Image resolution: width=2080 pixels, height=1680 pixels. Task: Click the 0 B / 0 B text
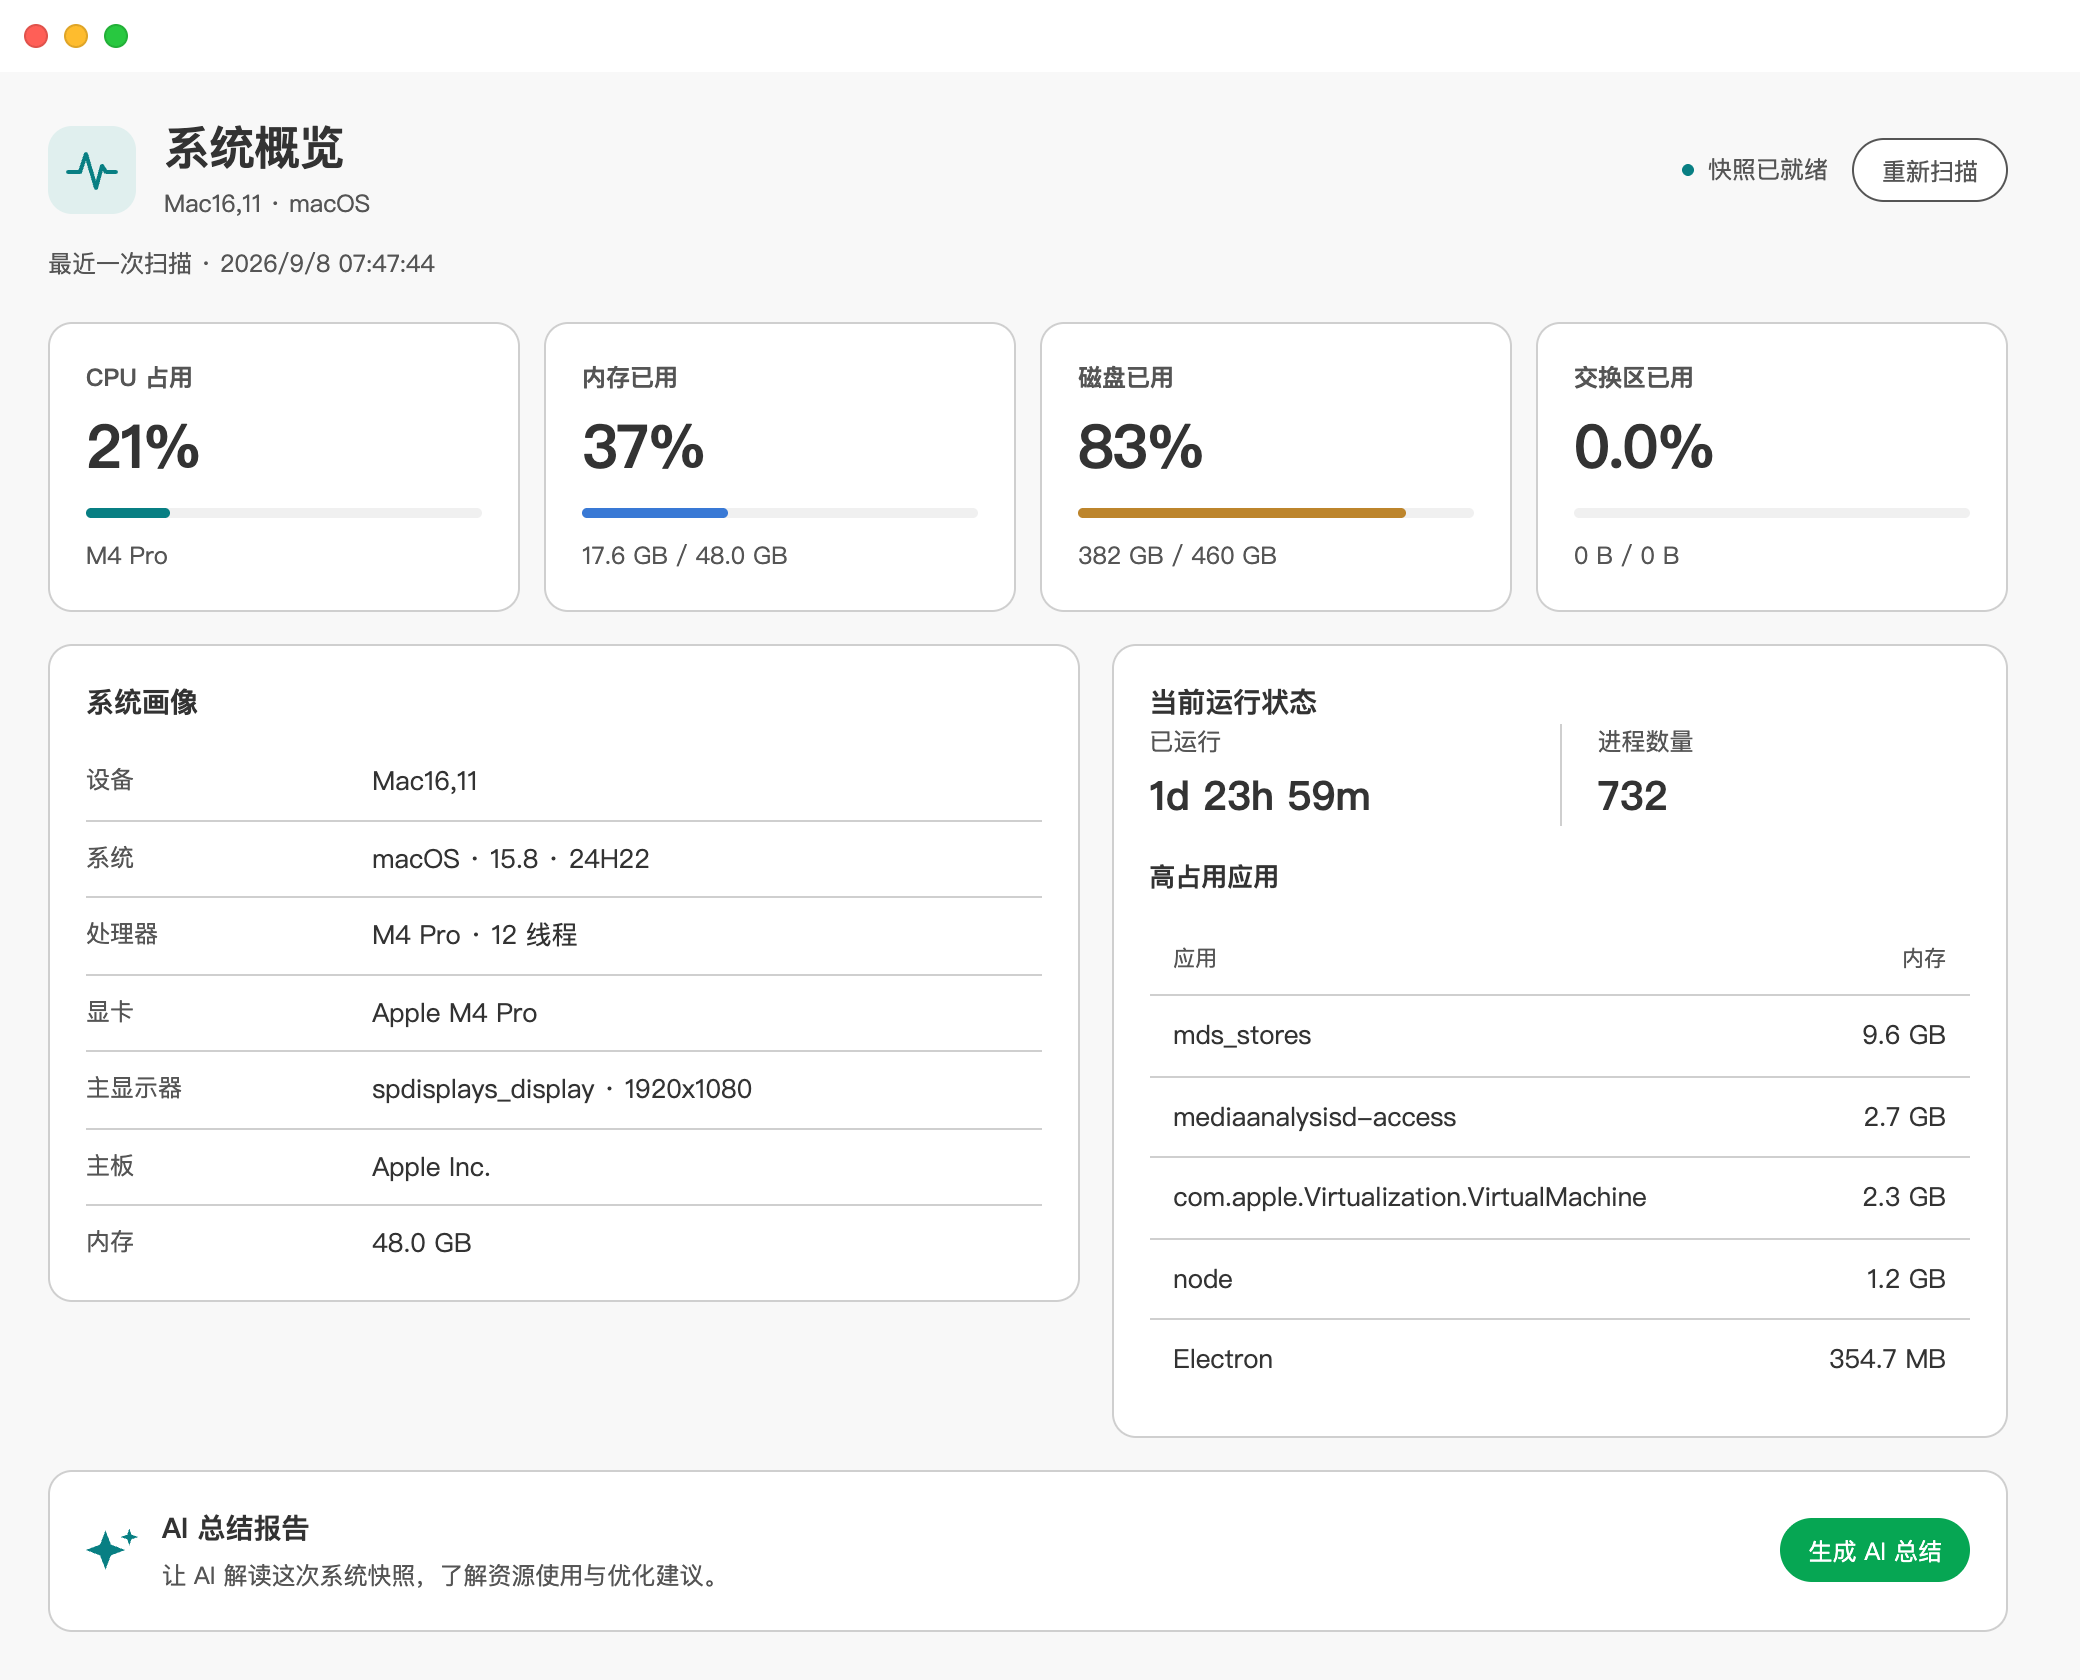tap(1626, 555)
